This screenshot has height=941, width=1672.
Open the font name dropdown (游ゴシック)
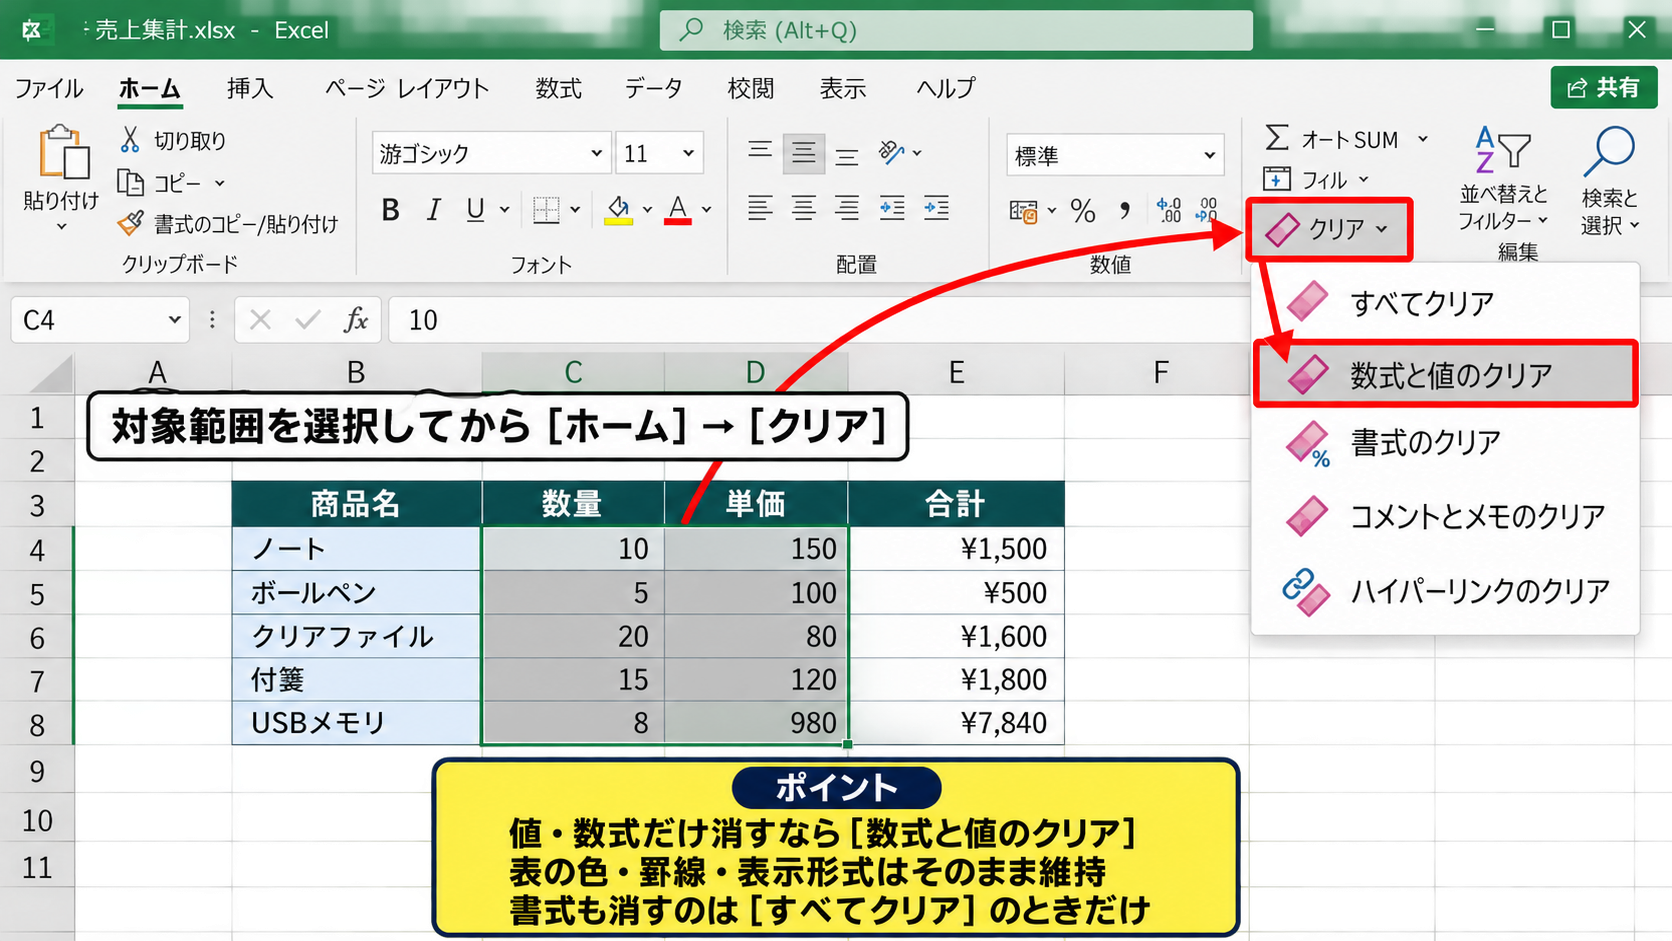tap(596, 153)
